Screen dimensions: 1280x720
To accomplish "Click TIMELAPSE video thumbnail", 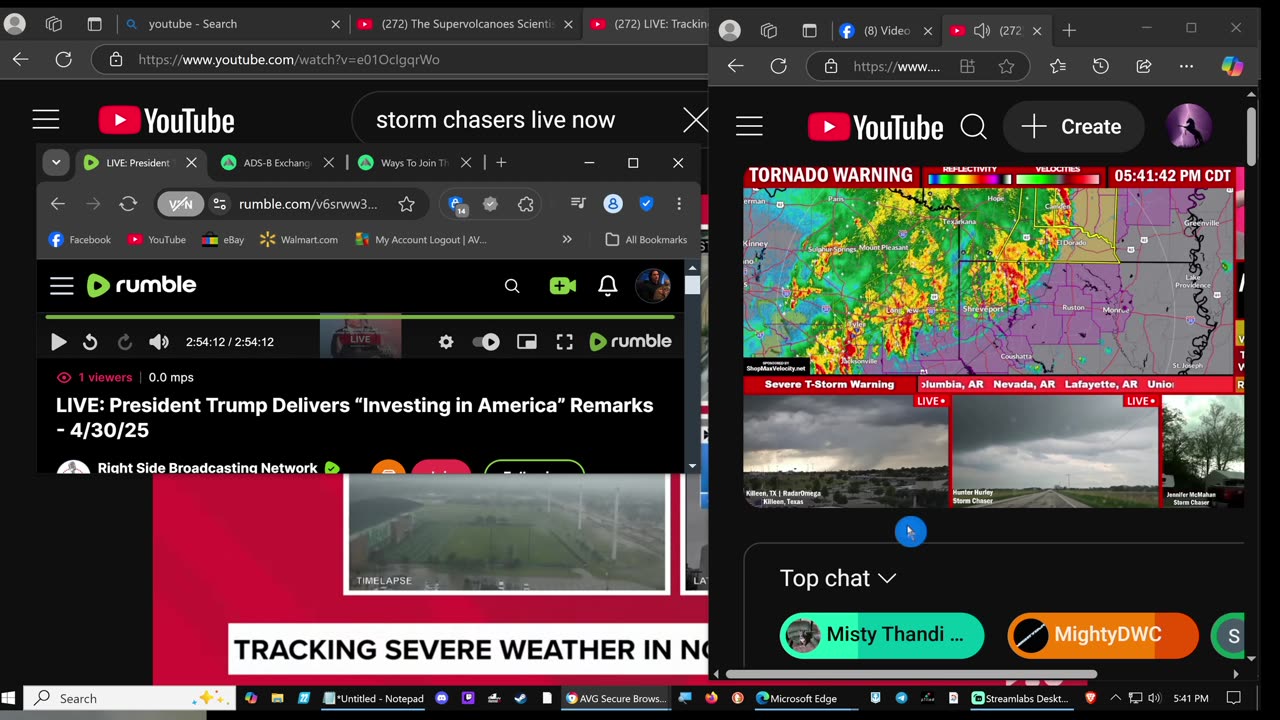I will [507, 533].
